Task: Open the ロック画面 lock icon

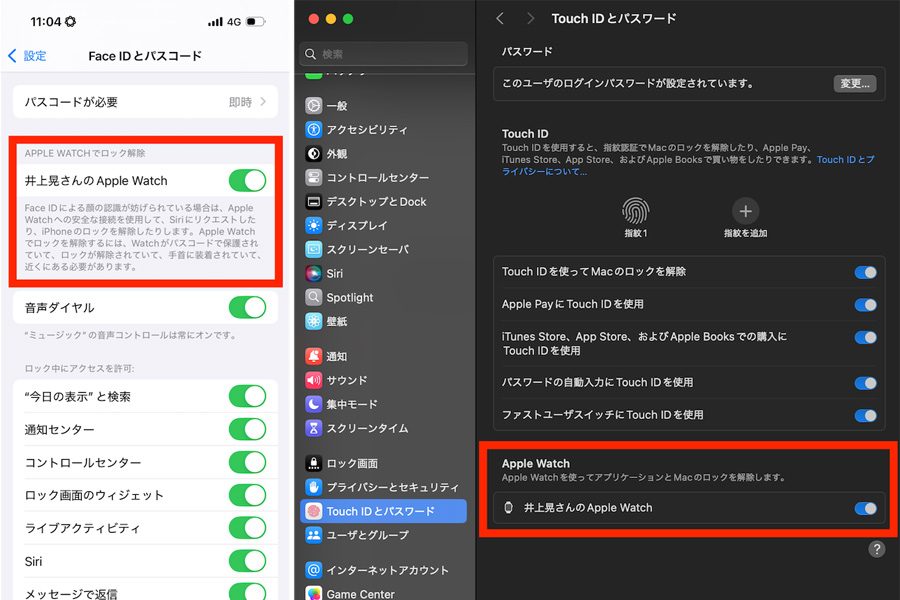Action: click(x=313, y=463)
